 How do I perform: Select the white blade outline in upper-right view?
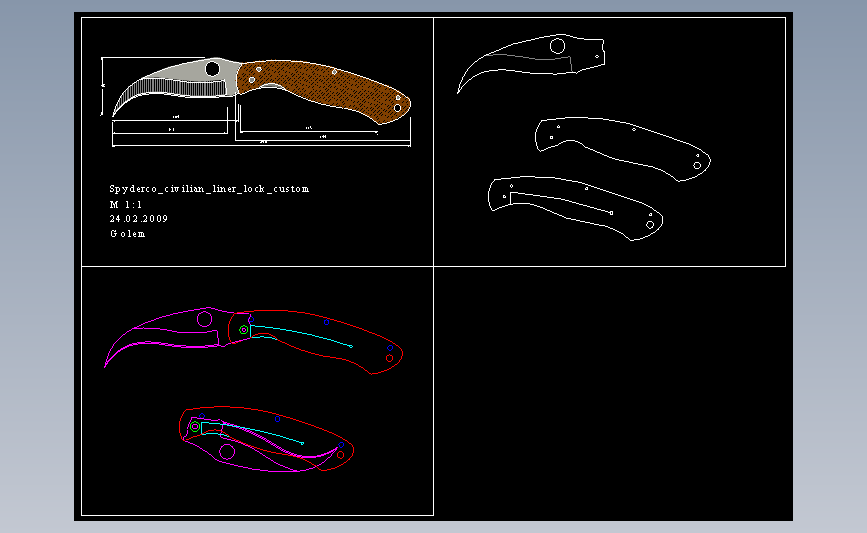tap(531, 62)
